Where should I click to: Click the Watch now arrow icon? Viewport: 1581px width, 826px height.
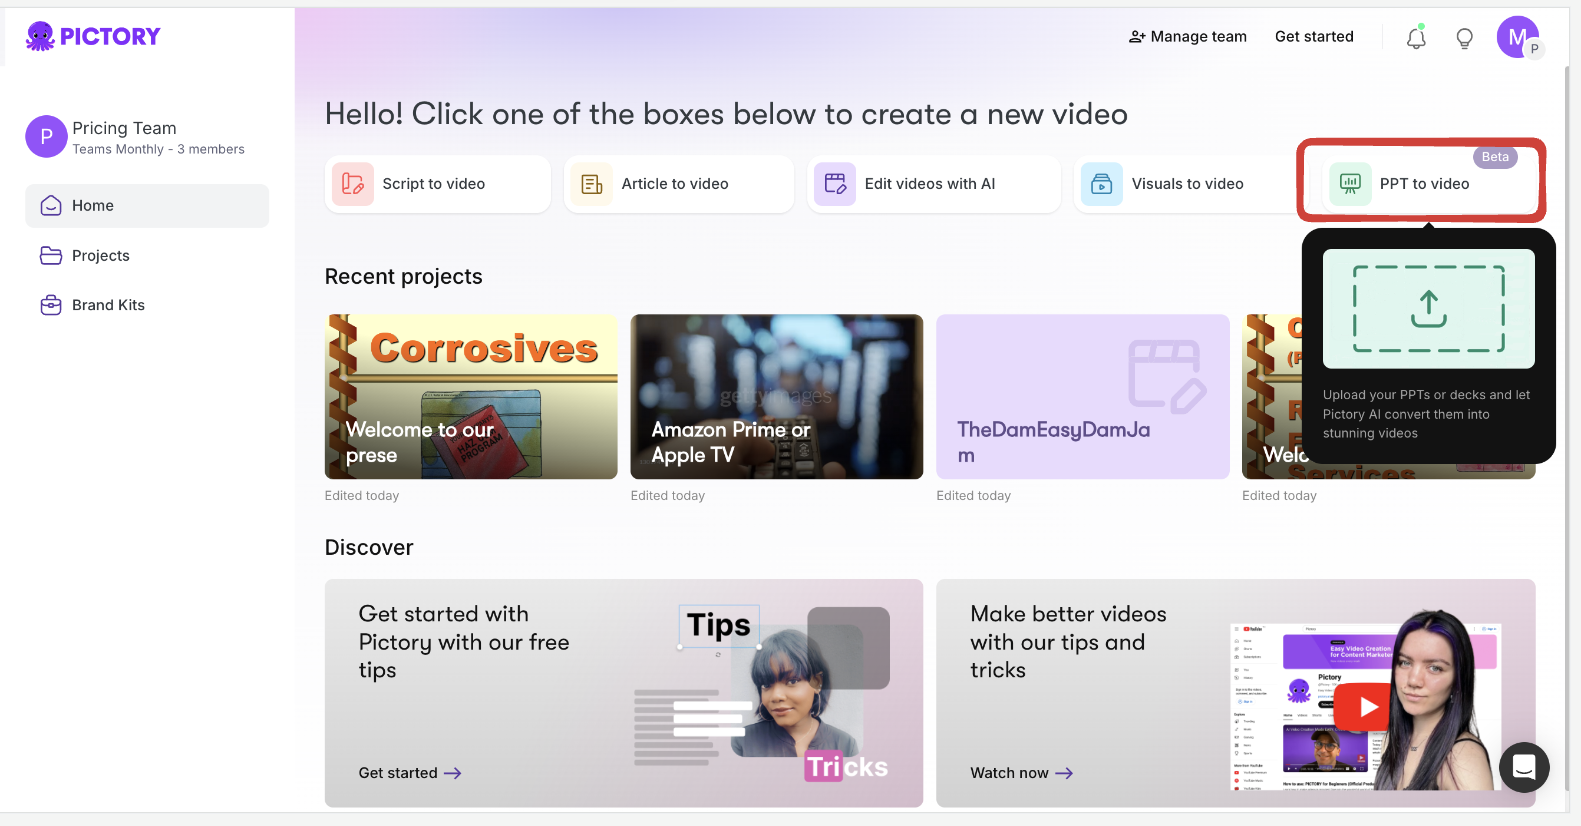[1064, 773]
